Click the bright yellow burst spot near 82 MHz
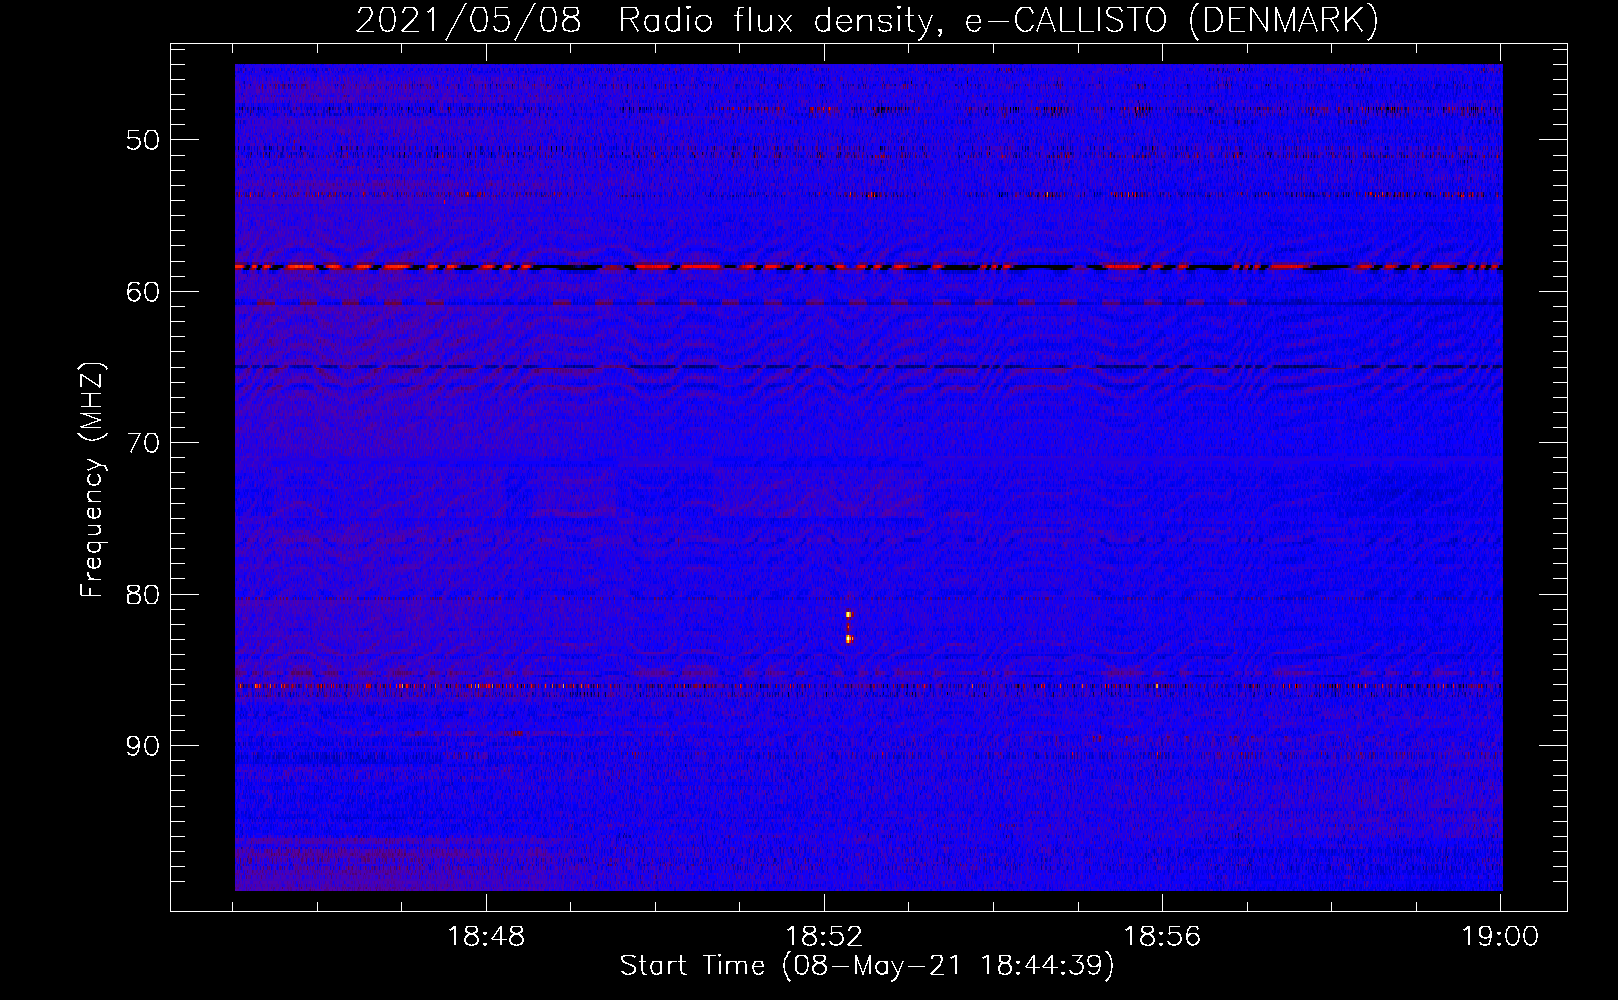The image size is (1618, 1000). (x=849, y=627)
